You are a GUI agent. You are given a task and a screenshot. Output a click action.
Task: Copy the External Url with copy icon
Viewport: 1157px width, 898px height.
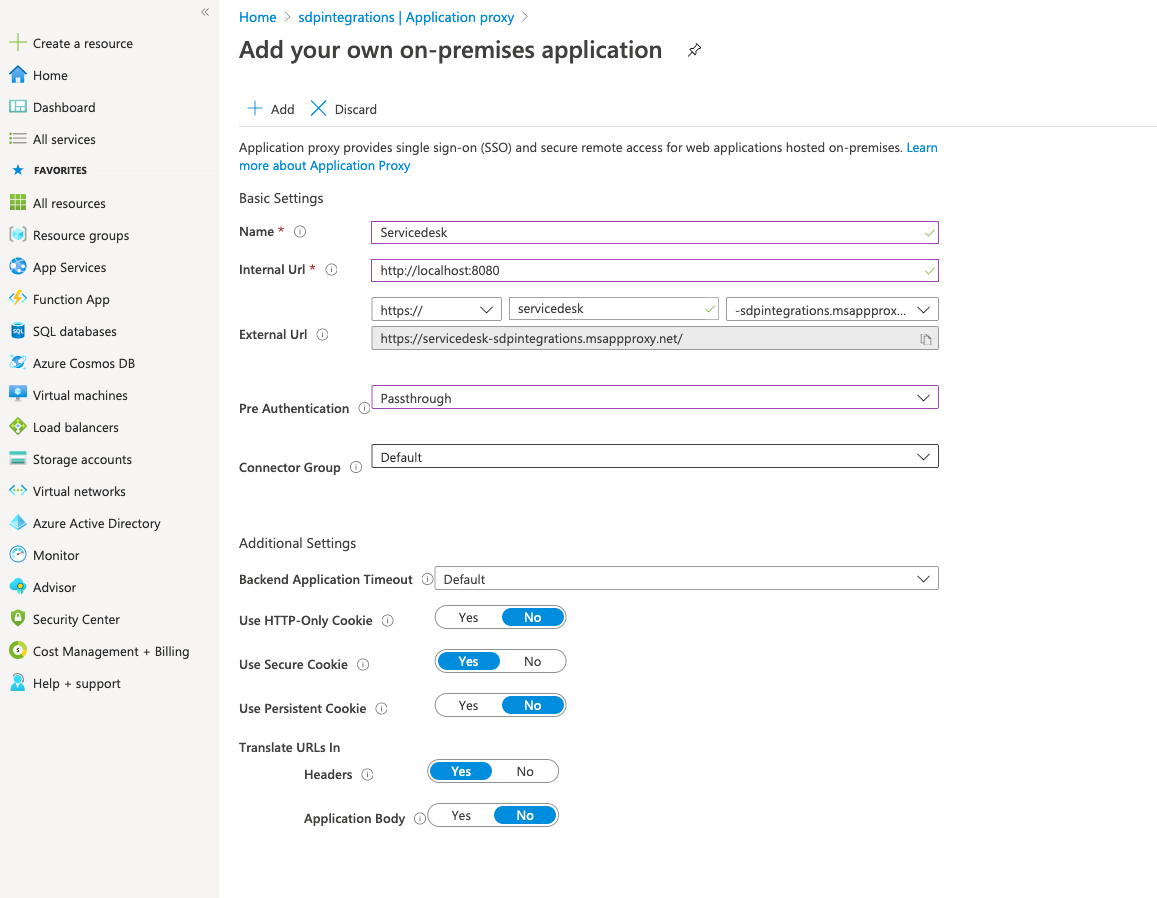(926, 339)
